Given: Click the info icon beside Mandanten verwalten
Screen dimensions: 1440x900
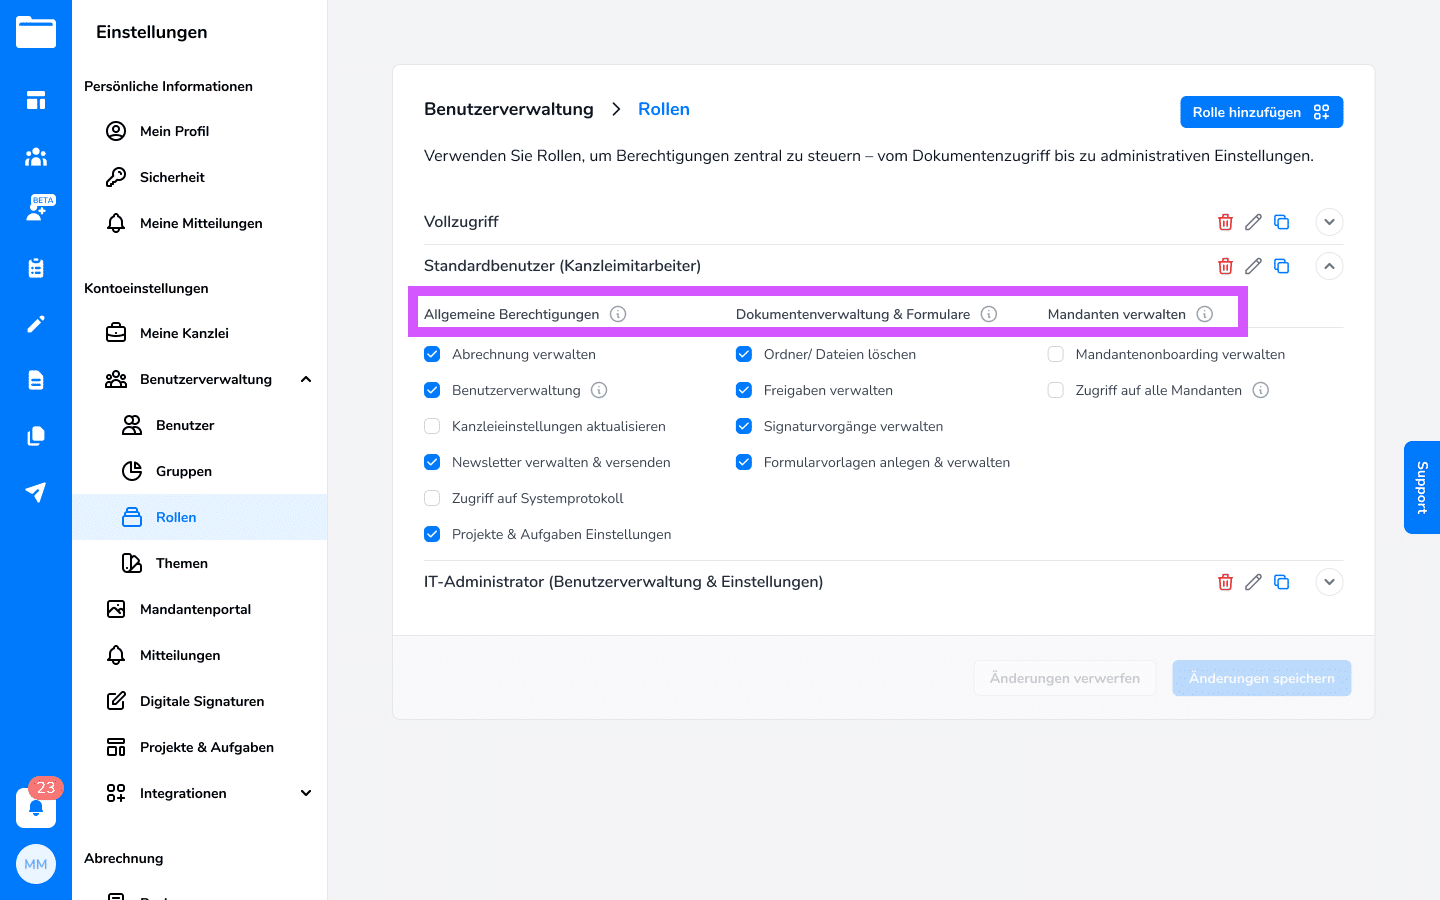Looking at the screenshot, I should click(1205, 314).
